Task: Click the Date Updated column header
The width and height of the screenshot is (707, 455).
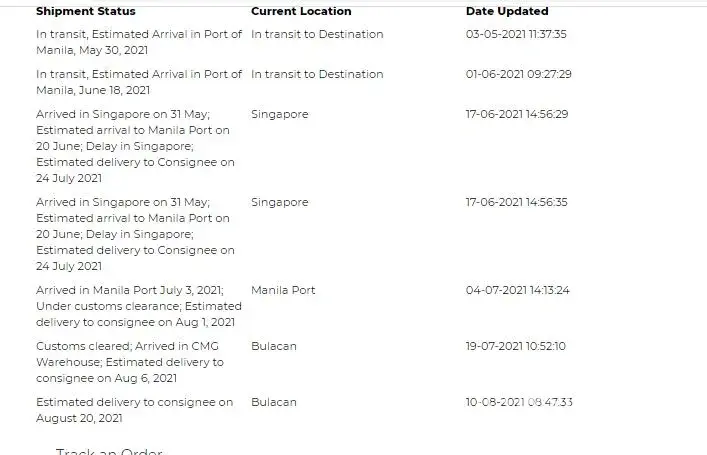Action: pyautogui.click(x=507, y=12)
